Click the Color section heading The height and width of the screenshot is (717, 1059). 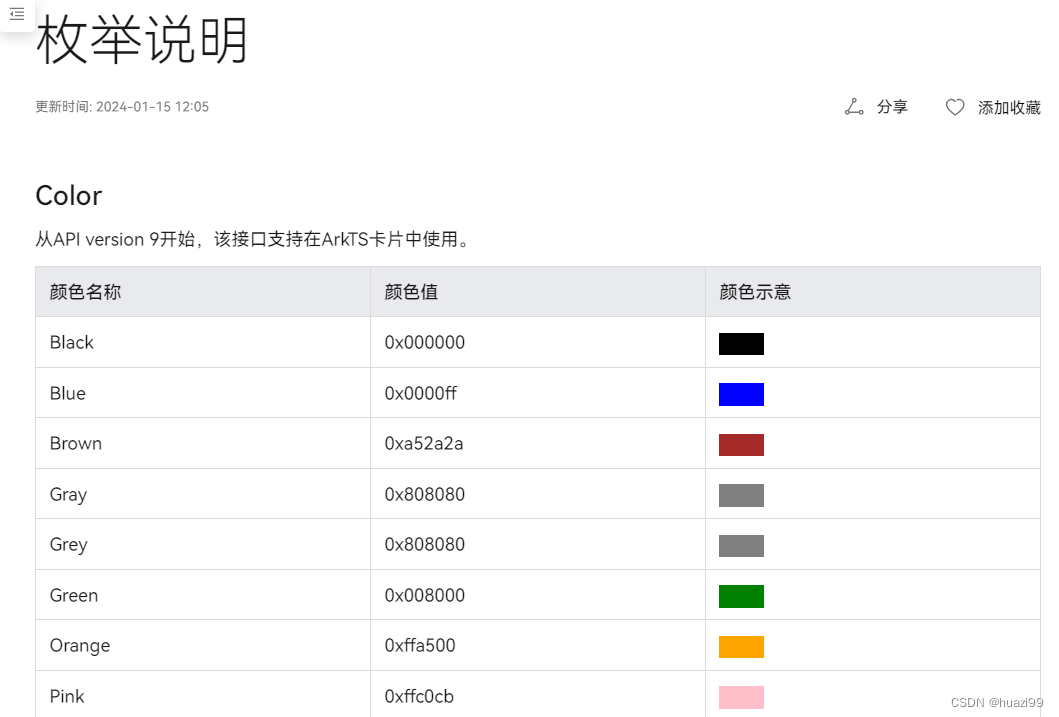(69, 196)
